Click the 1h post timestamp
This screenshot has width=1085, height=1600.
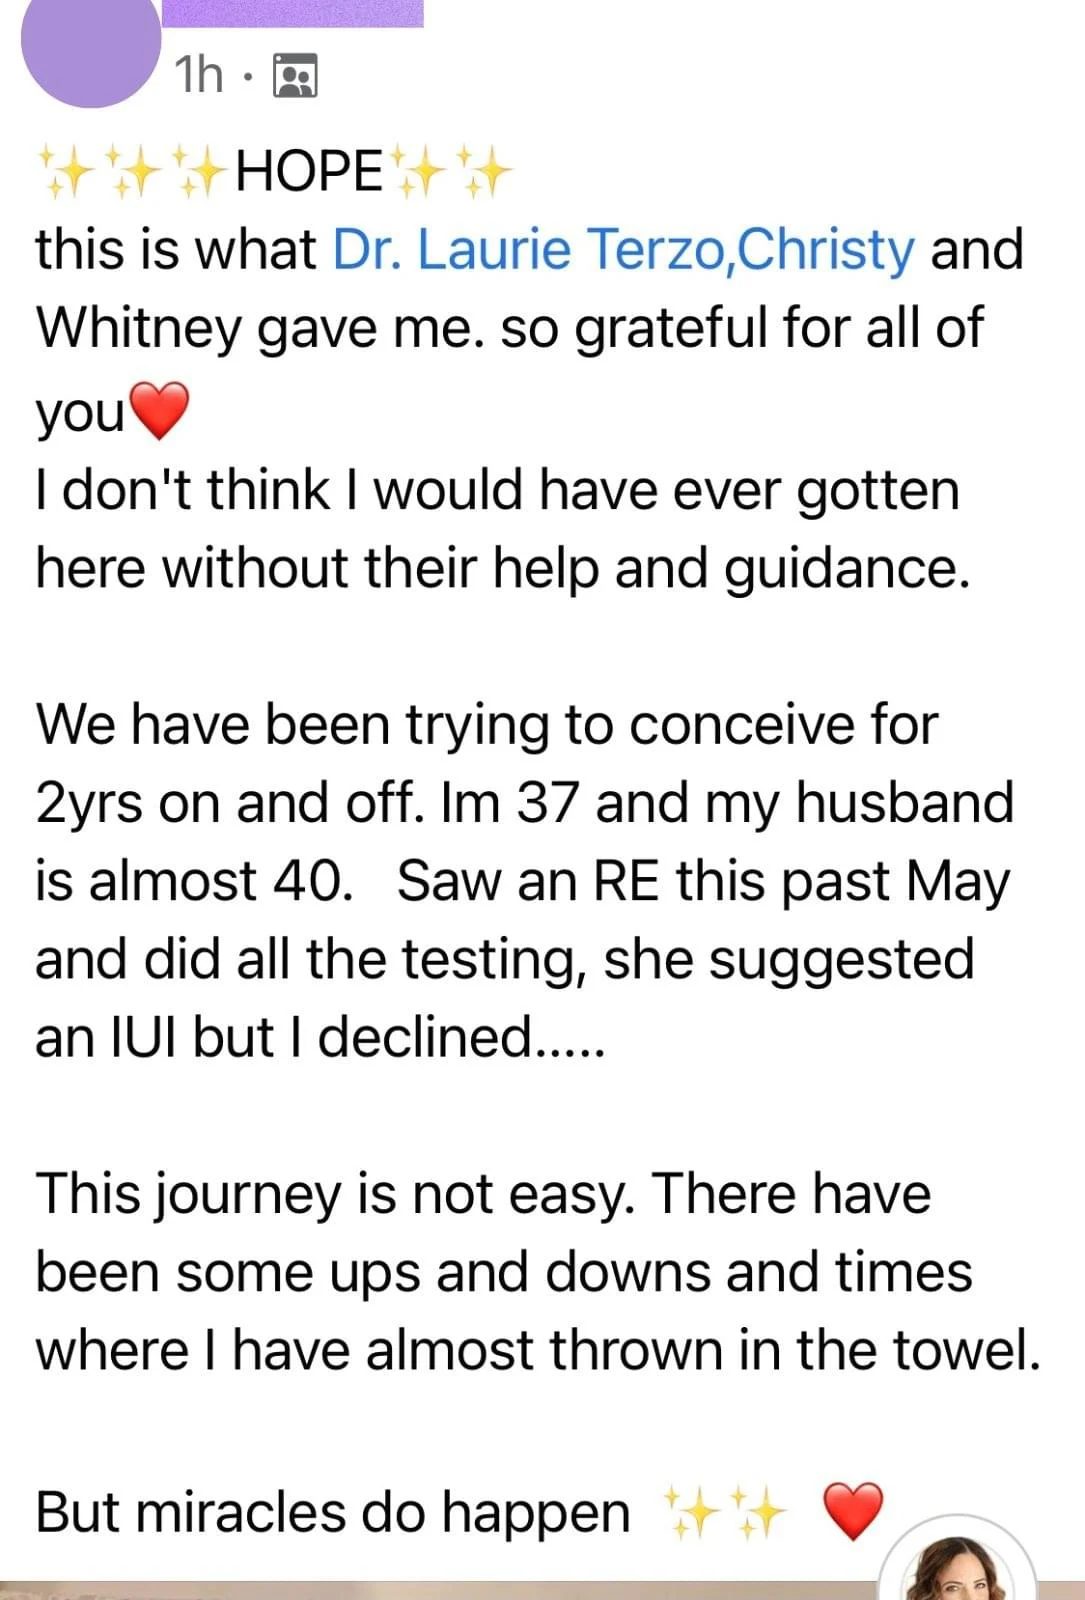click(x=198, y=75)
